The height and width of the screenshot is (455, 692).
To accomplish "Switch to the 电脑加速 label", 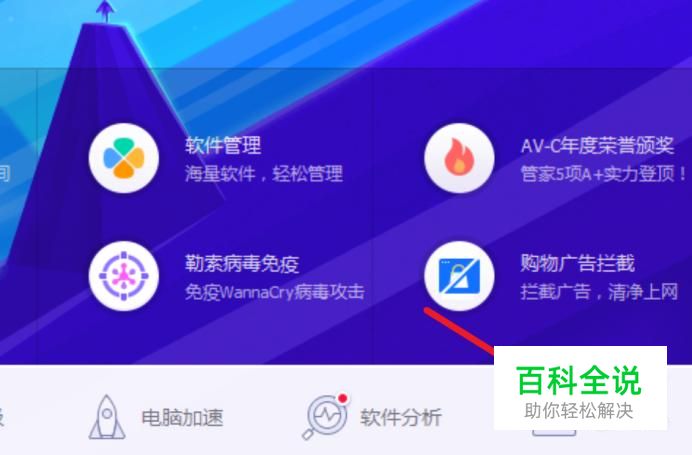I will tap(182, 417).
